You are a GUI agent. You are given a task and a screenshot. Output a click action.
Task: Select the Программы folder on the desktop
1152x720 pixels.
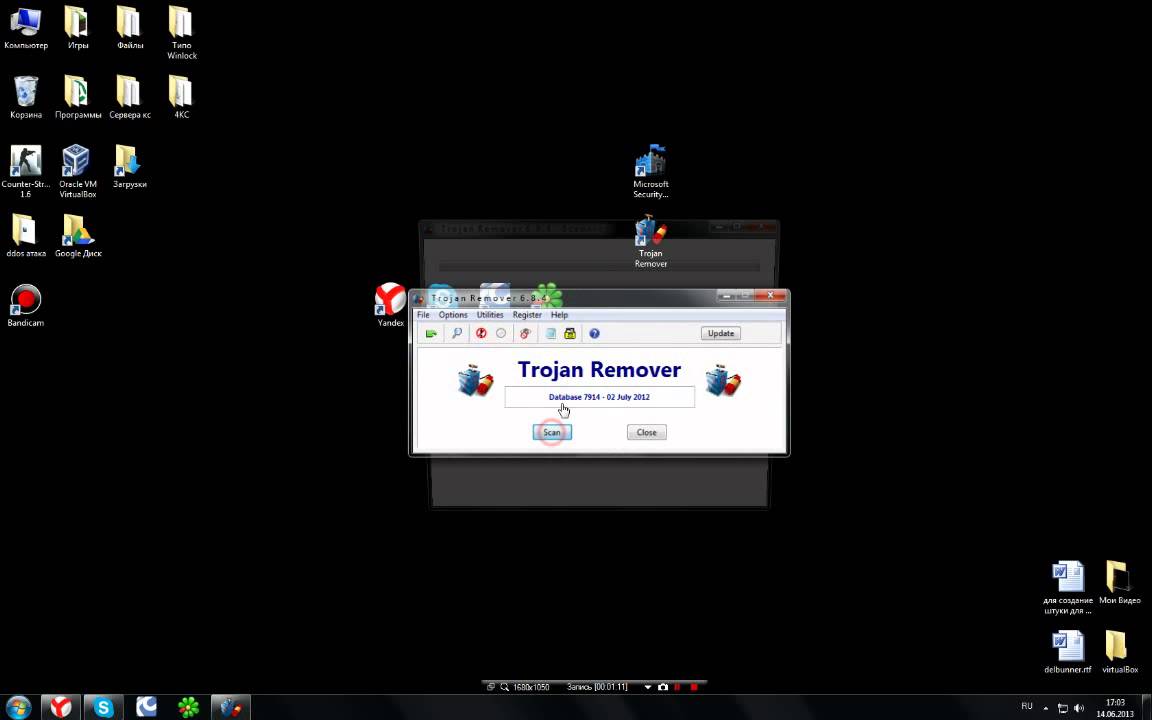pyautogui.click(x=78, y=97)
